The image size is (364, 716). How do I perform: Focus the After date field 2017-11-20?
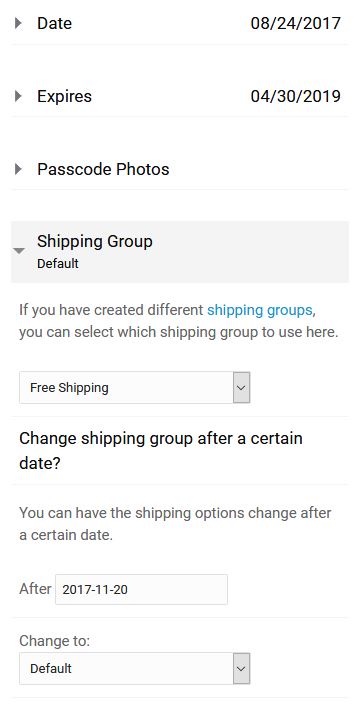pos(141,589)
